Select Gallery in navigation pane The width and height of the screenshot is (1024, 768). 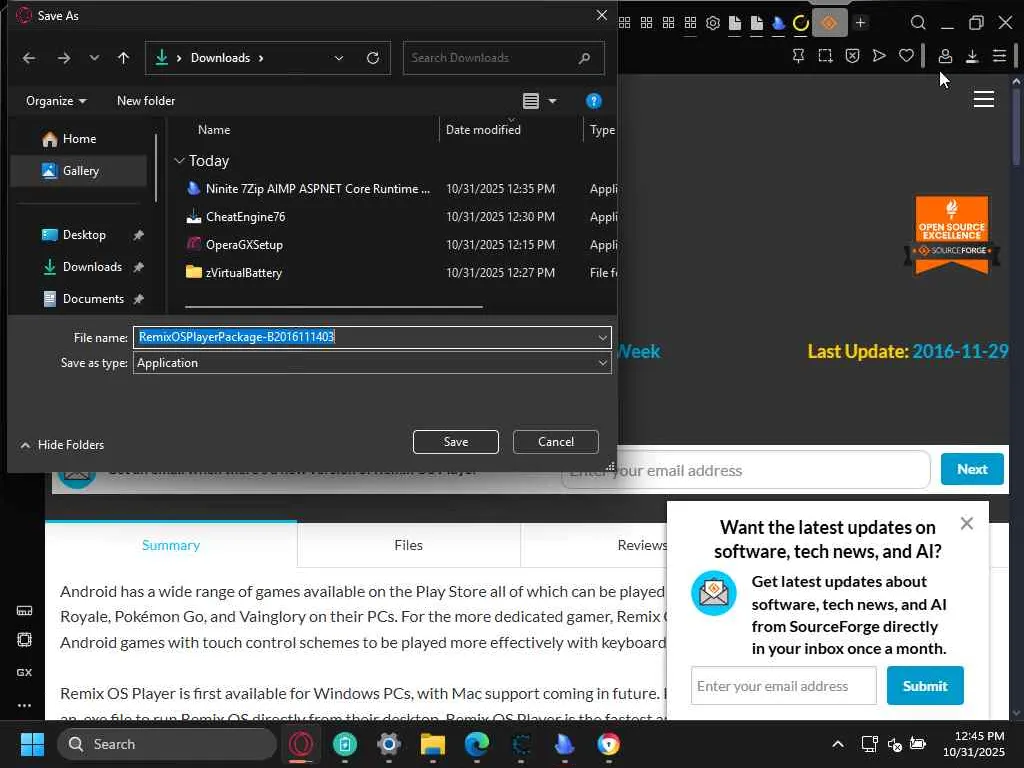pyautogui.click(x=80, y=171)
